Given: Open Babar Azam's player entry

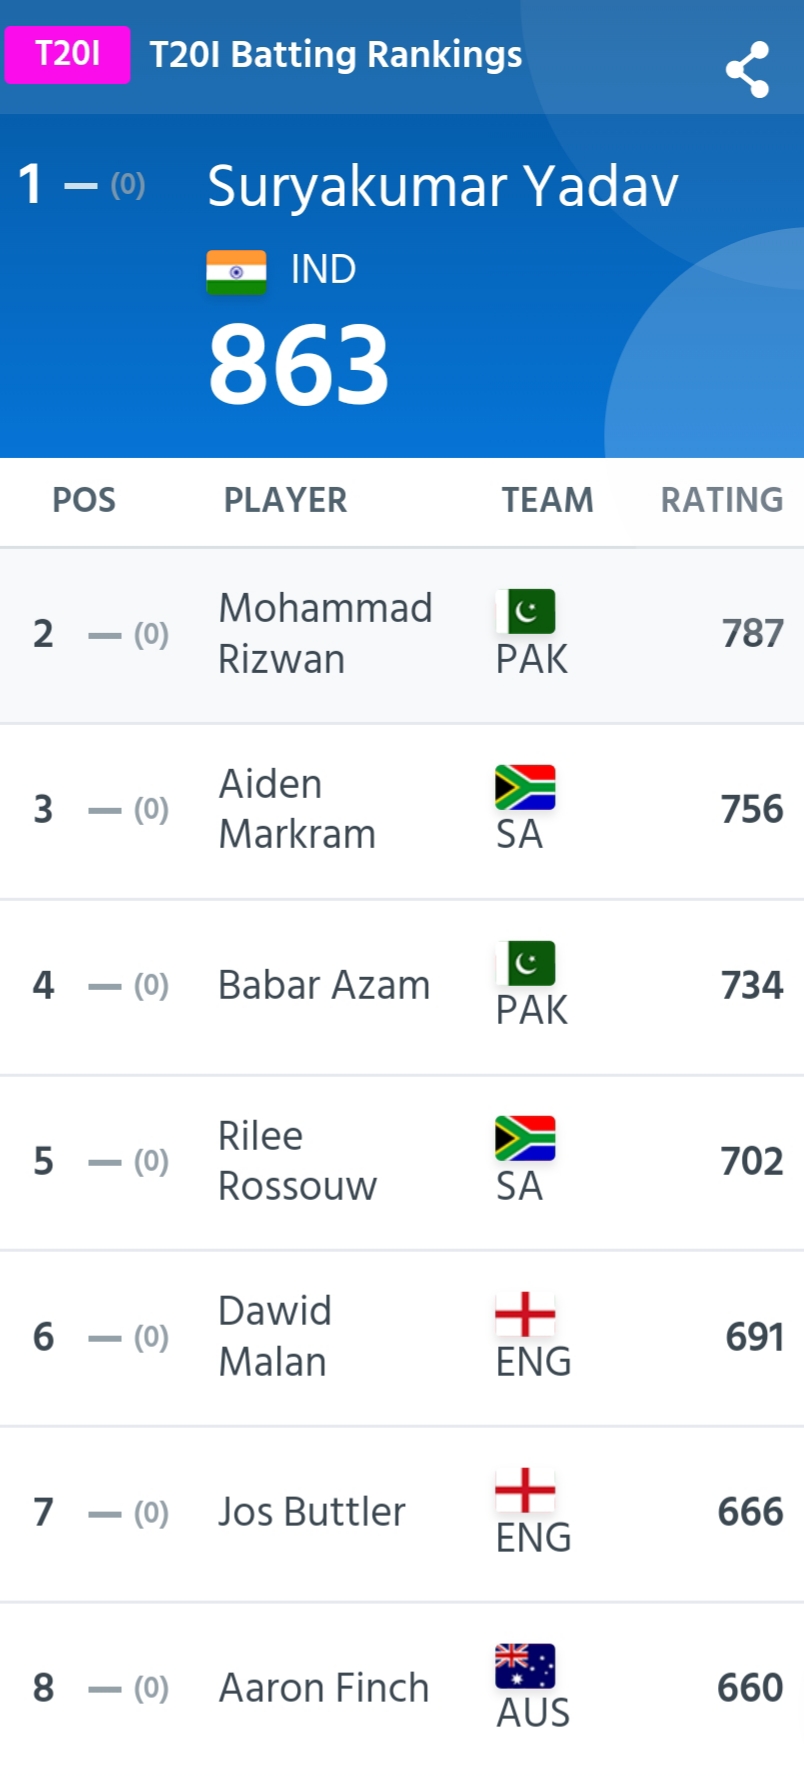Looking at the screenshot, I should (402, 987).
